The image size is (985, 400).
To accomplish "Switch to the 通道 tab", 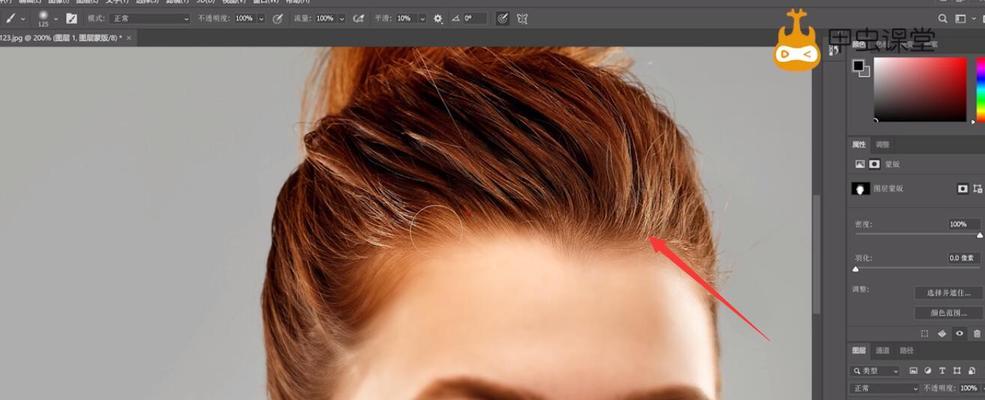I will (883, 350).
